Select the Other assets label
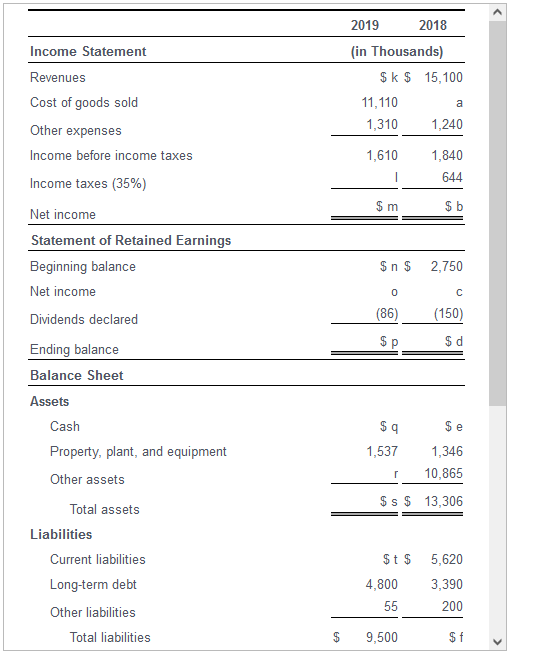This screenshot has width=537, height=672. [87, 480]
